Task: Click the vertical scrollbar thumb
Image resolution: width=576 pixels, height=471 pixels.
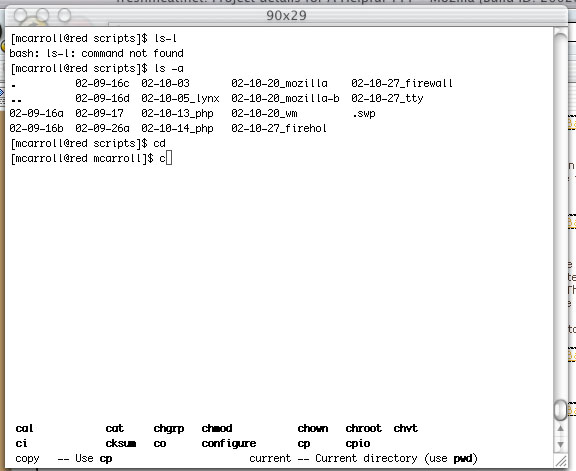Action: click(x=560, y=410)
